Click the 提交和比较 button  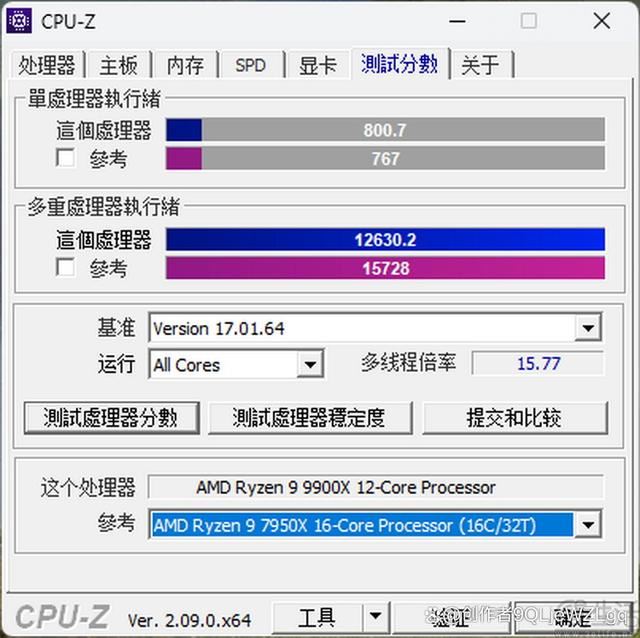coord(515,418)
